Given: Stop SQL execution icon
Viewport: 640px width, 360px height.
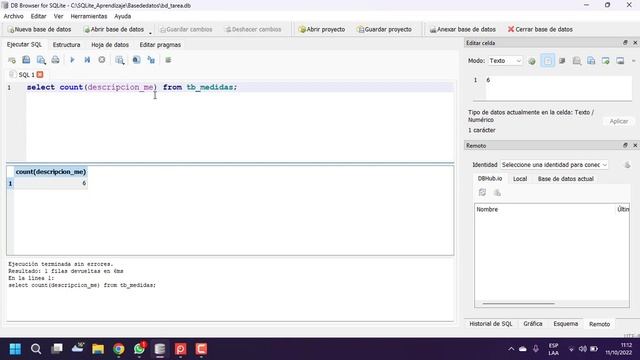Looking at the screenshot, I should (x=102, y=60).
